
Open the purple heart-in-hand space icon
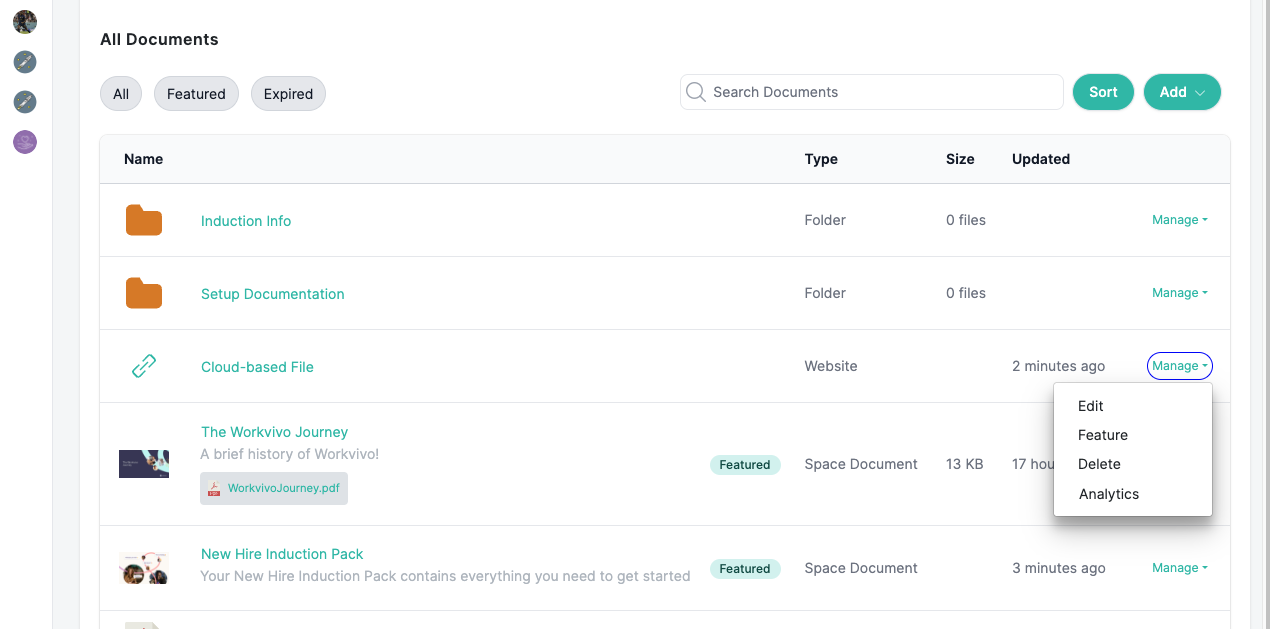tap(24, 141)
